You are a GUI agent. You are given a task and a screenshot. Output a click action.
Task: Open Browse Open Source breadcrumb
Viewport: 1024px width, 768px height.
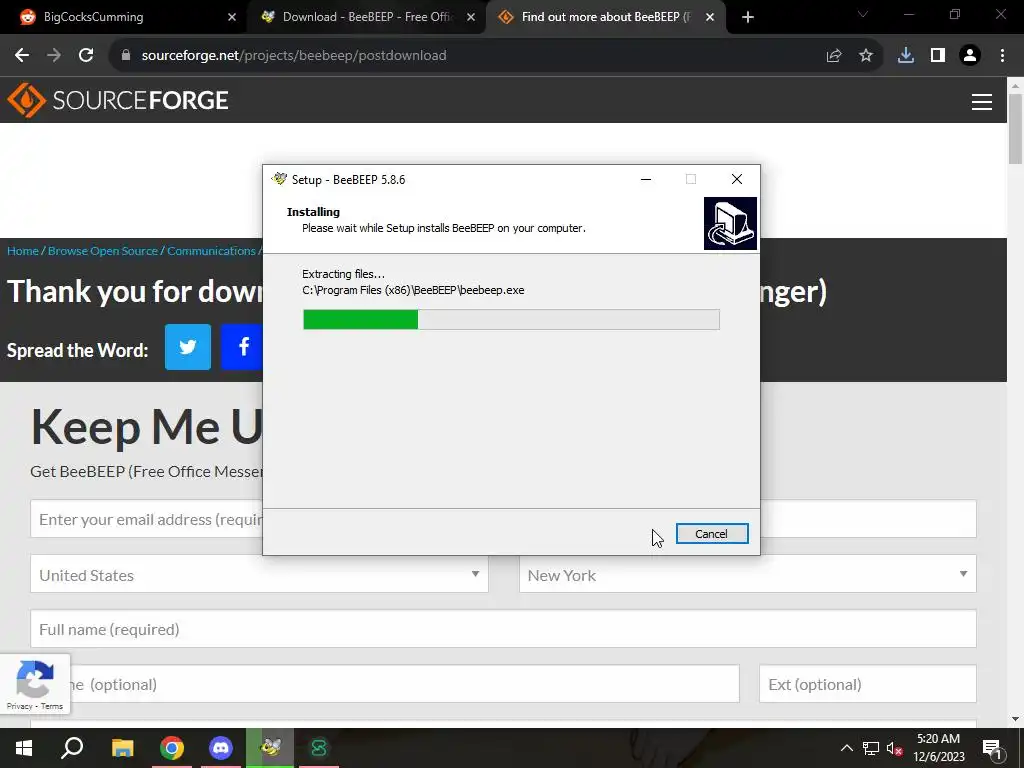[103, 251]
